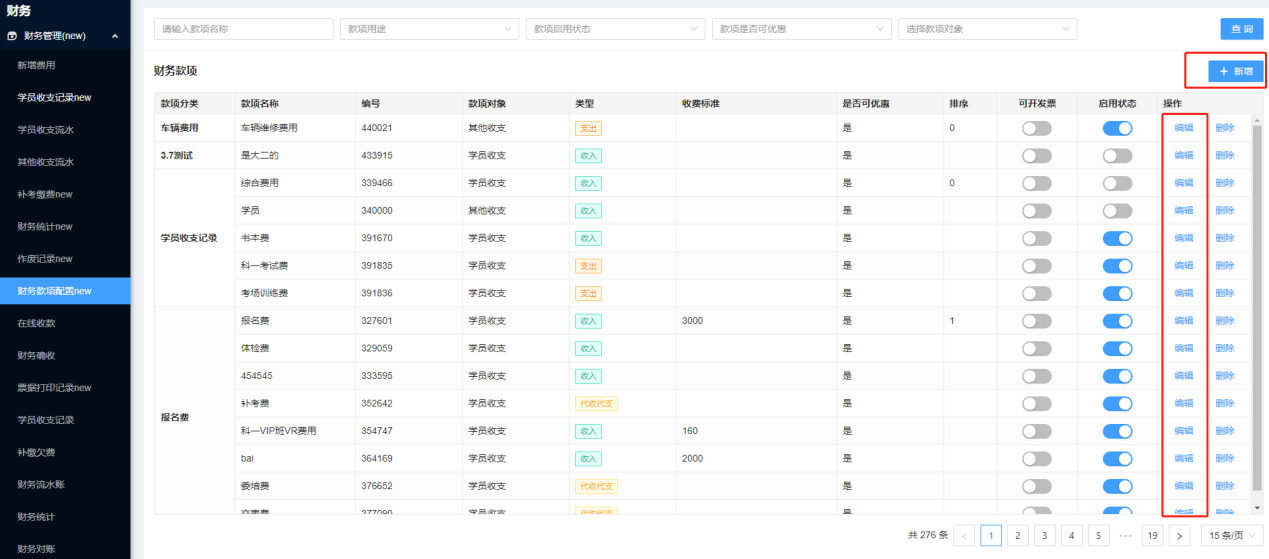Expand the 款项启用状态 dropdown
1269x559 pixels.
pos(615,29)
